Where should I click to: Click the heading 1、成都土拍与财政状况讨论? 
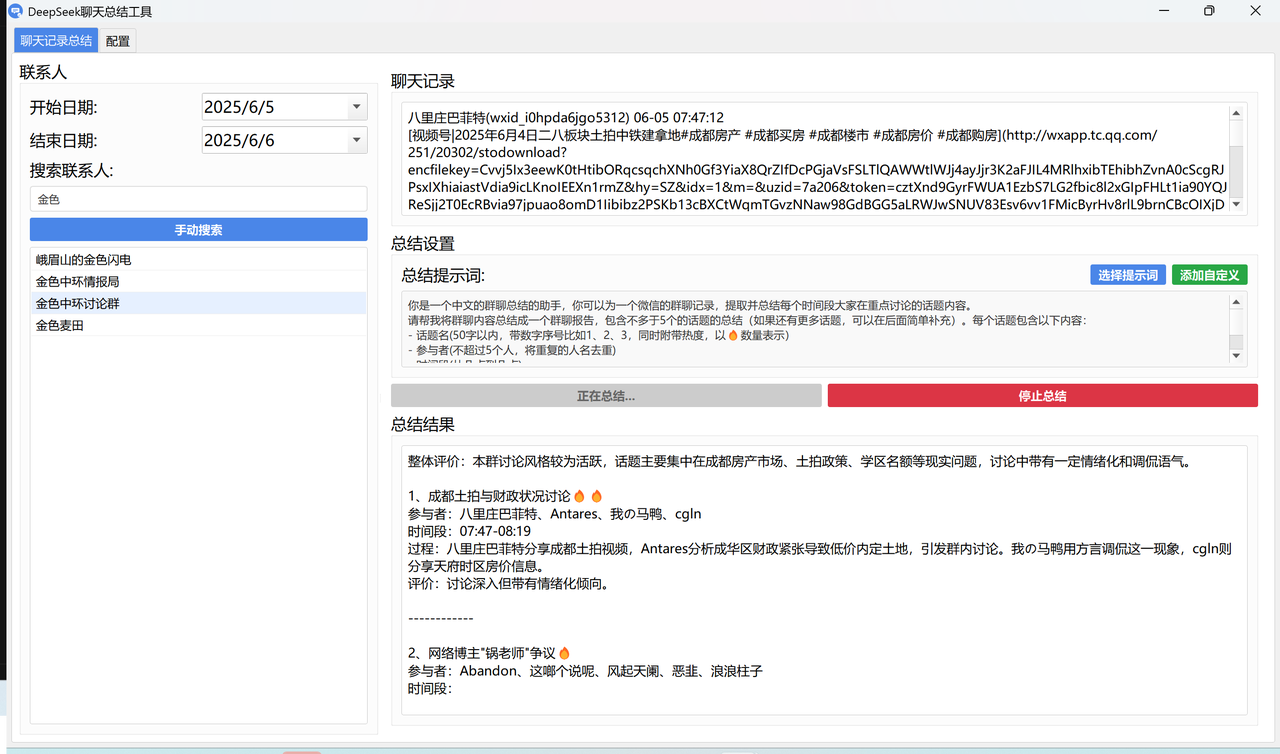(x=505, y=496)
